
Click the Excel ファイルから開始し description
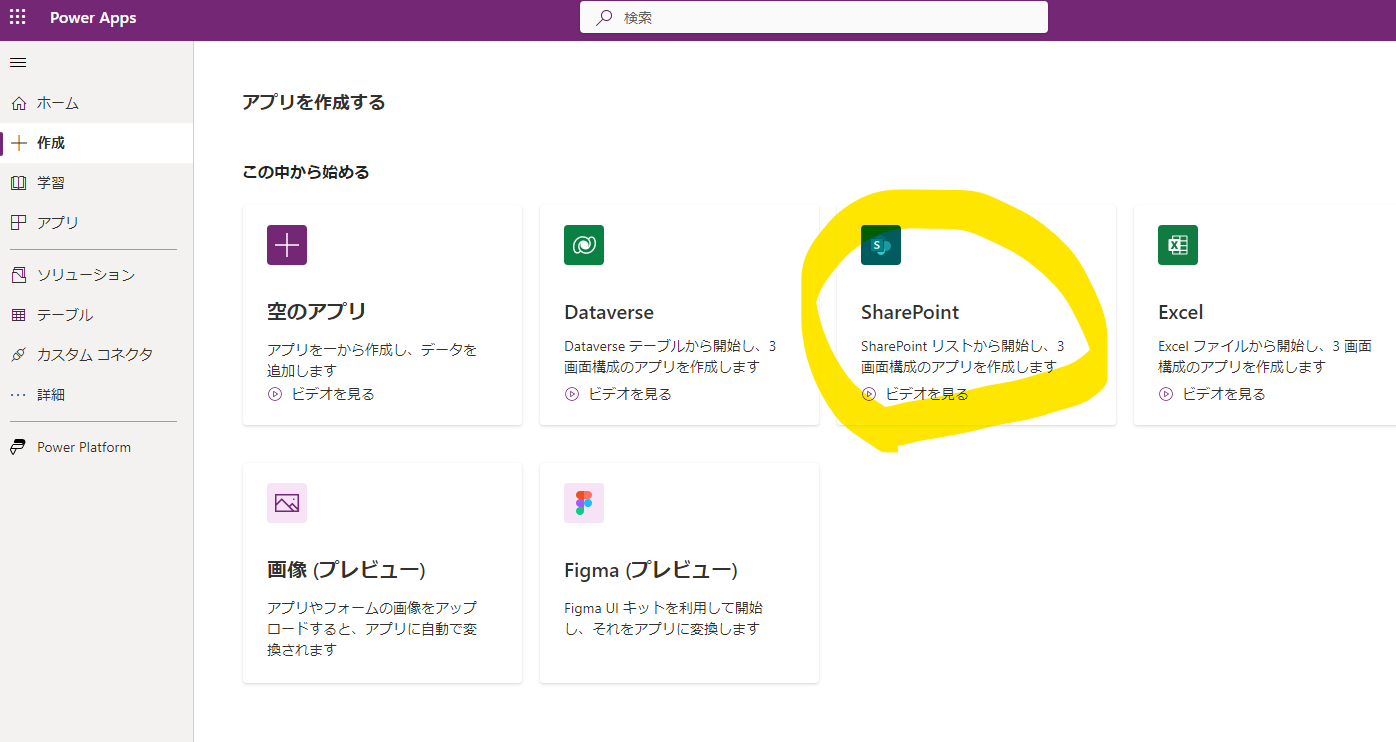point(1265,357)
